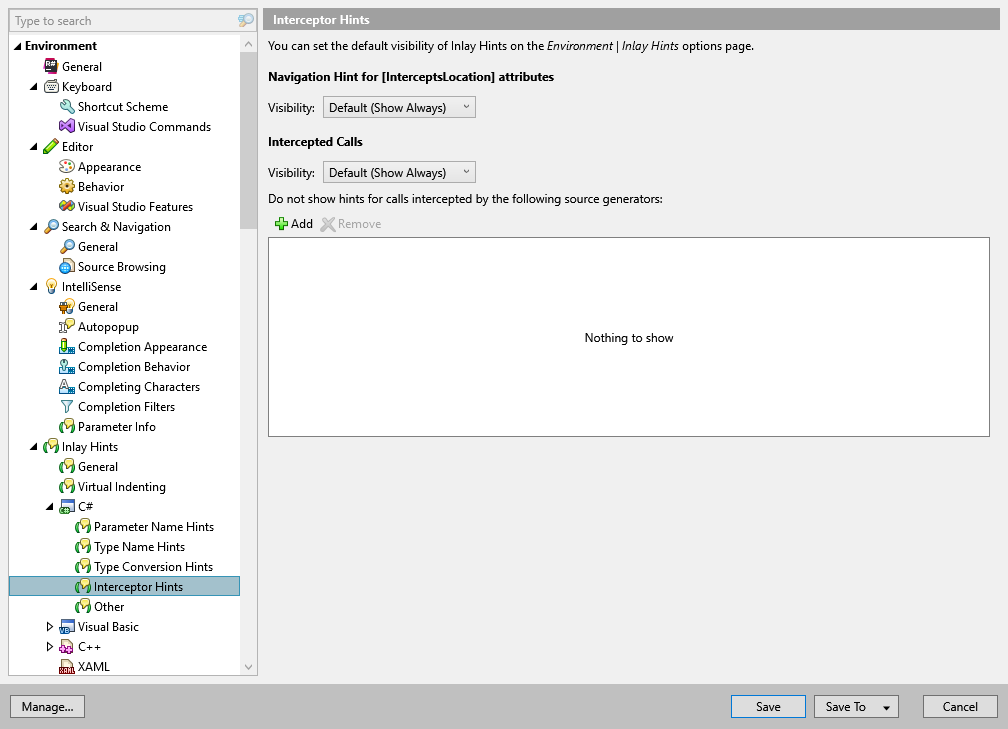Image resolution: width=1008 pixels, height=729 pixels.
Task: Expand the C++ tree node
Action: [50, 647]
